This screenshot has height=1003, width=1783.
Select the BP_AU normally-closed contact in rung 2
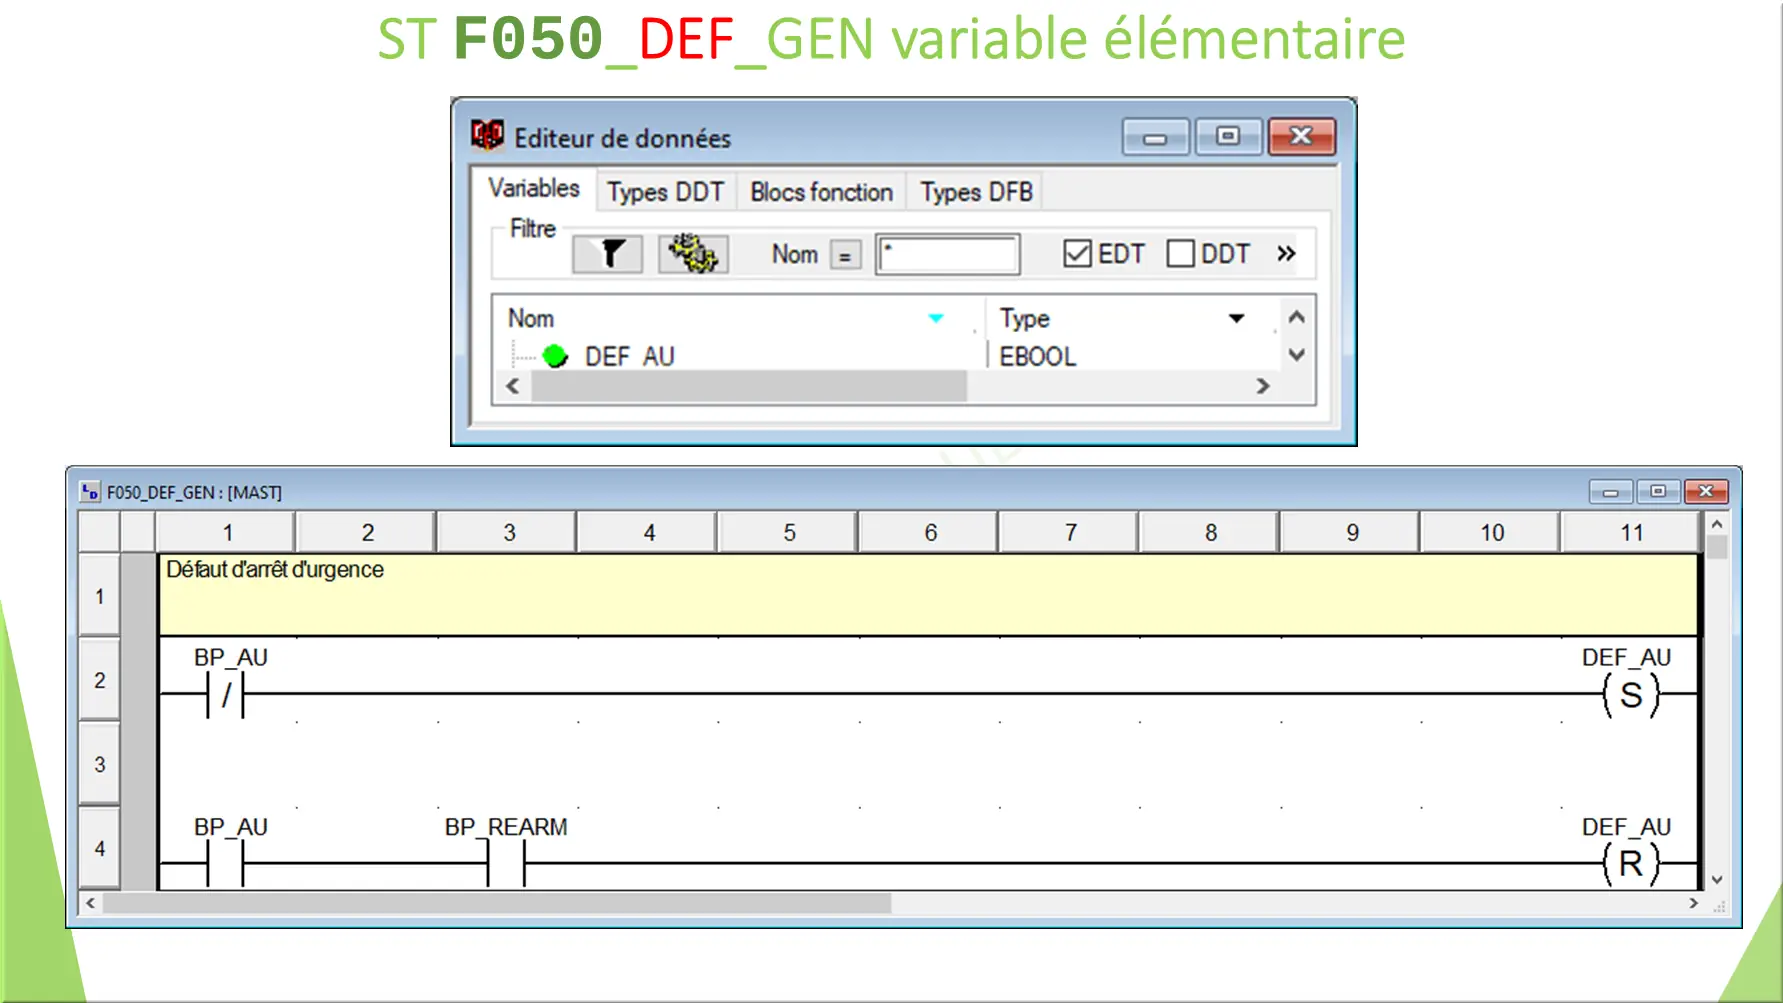224,693
